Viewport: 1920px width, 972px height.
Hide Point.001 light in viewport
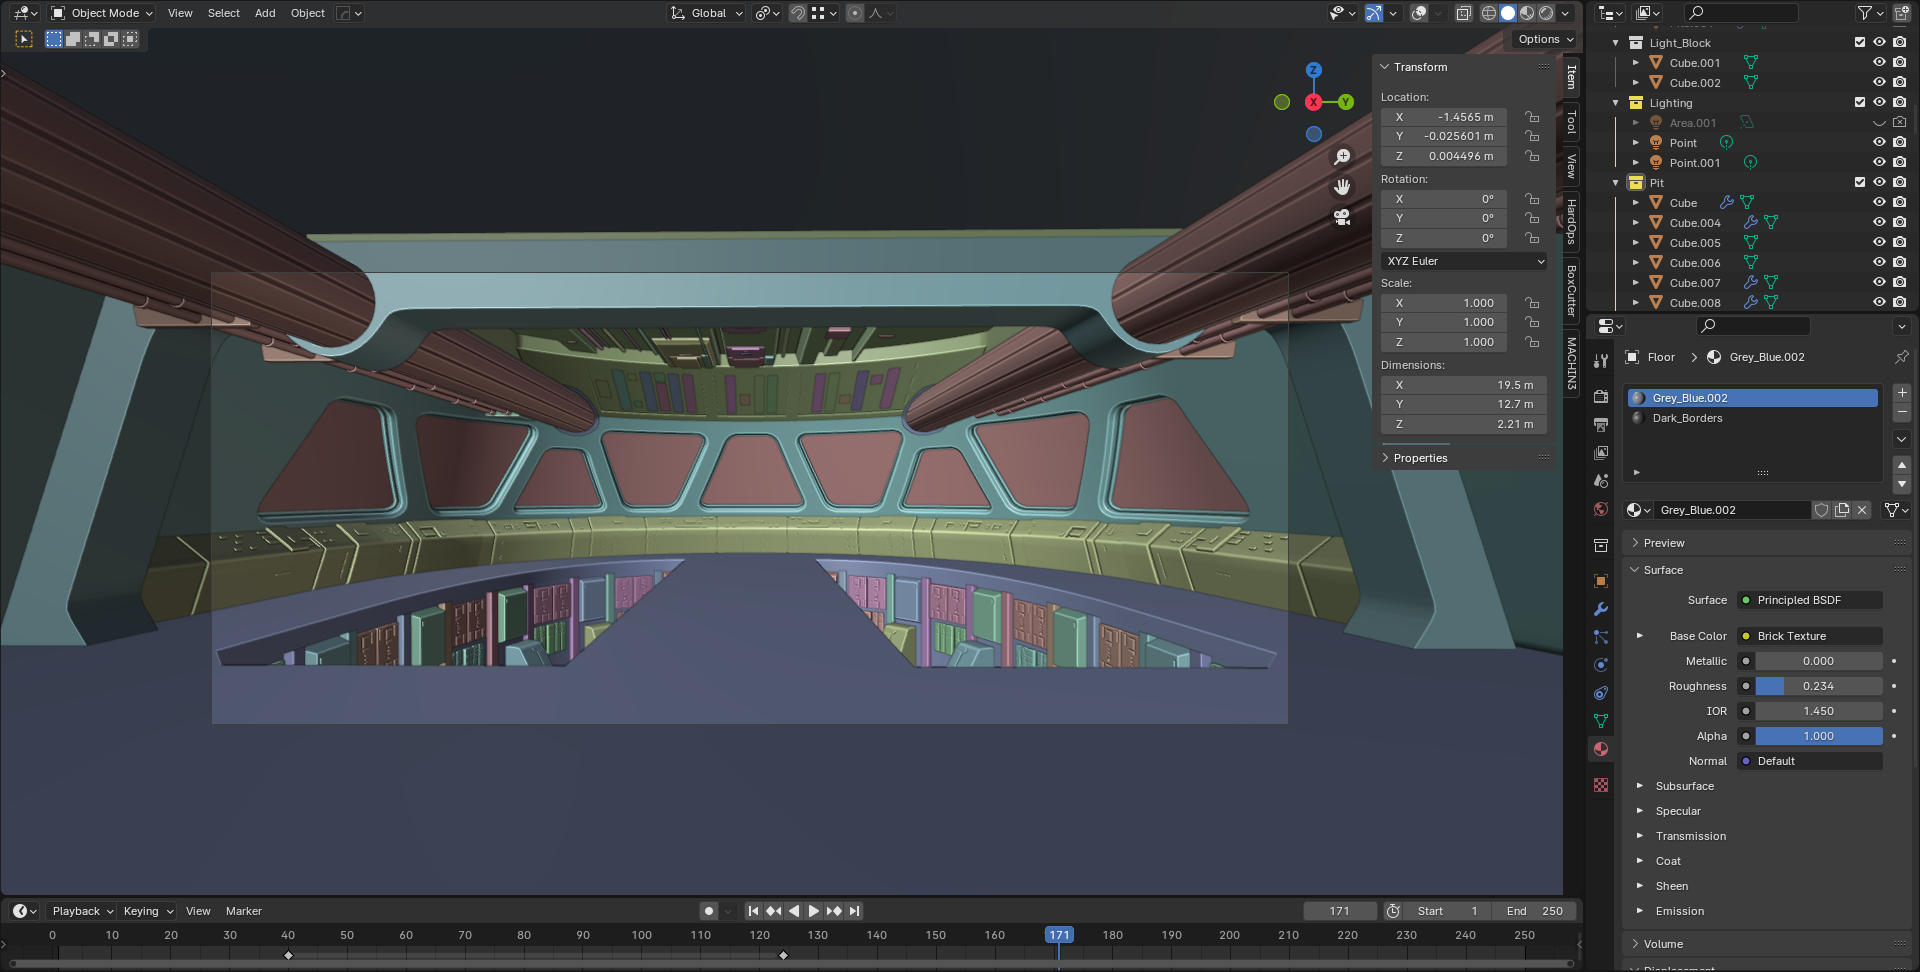pos(1880,163)
